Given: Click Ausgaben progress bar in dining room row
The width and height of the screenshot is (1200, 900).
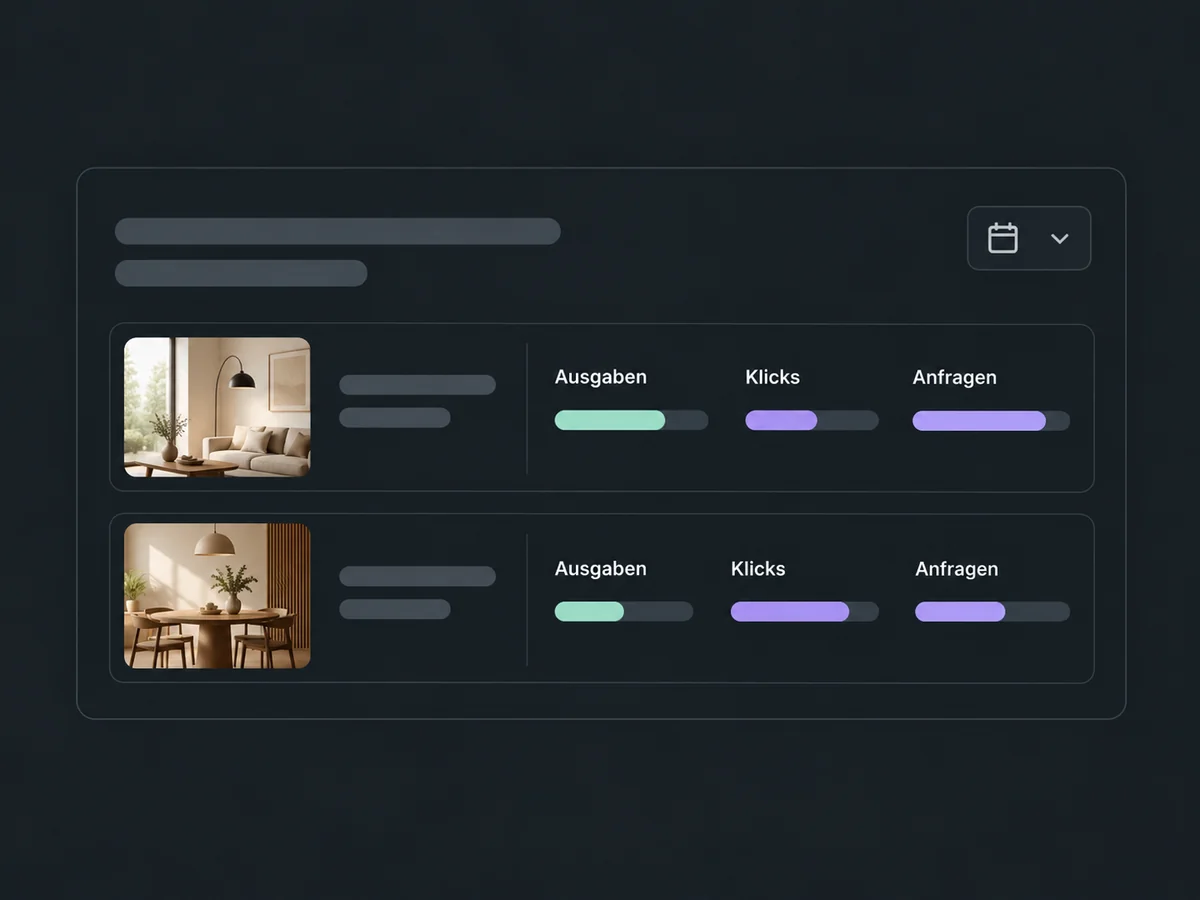Looking at the screenshot, I should (624, 611).
